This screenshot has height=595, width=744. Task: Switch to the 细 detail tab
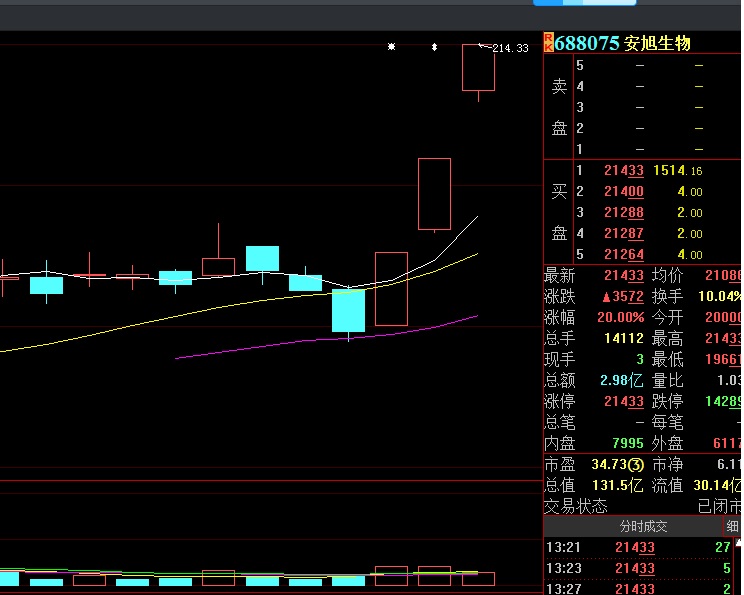733,526
